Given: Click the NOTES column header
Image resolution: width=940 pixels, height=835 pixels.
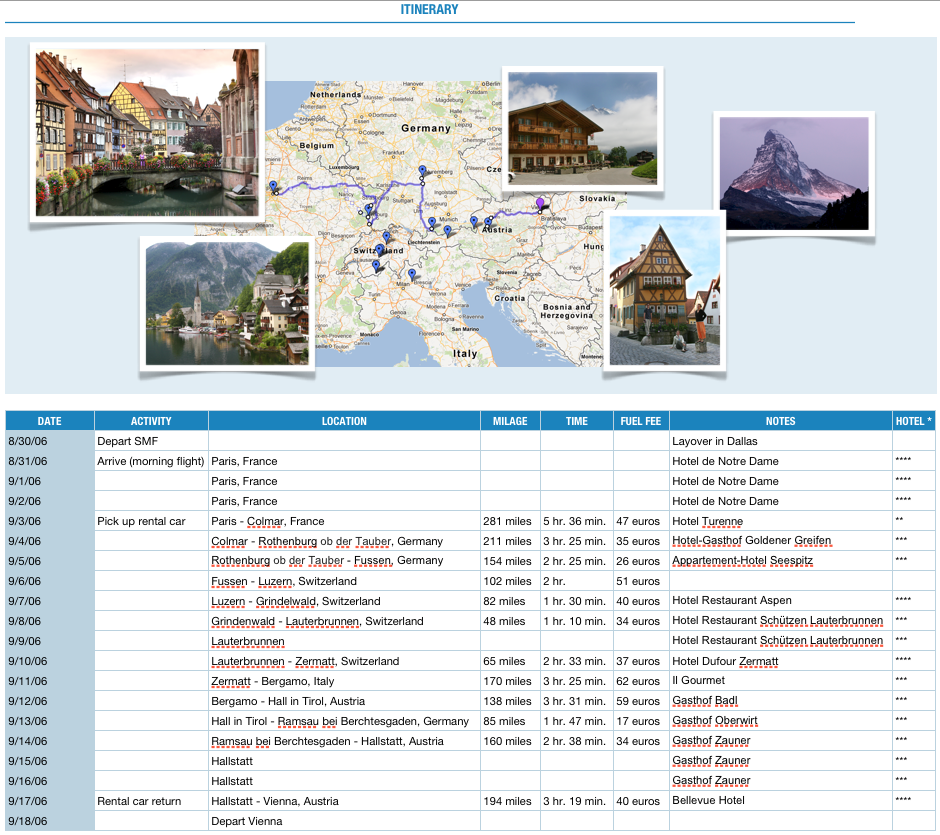Looking at the screenshot, I should coord(781,421).
